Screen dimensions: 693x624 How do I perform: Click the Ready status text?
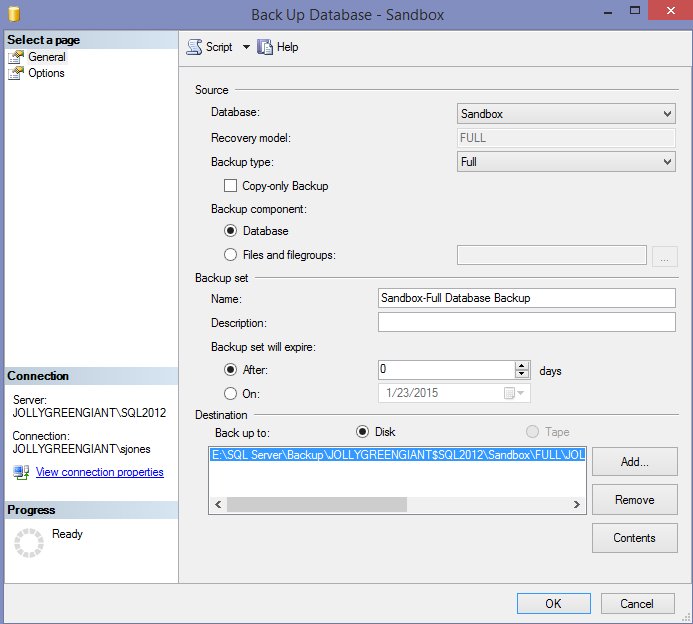point(67,534)
